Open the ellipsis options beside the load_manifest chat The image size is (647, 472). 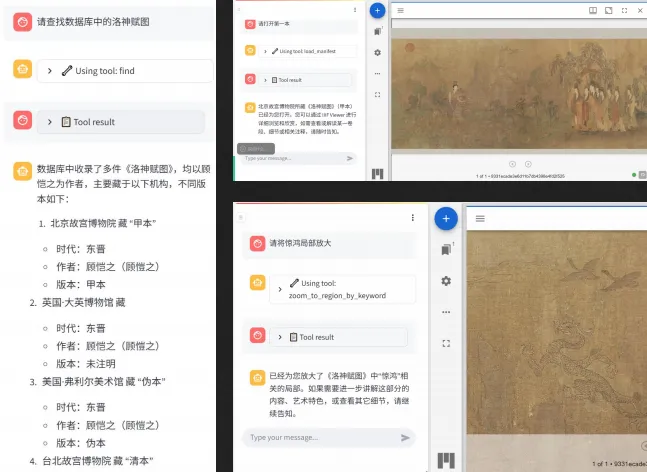377,73
